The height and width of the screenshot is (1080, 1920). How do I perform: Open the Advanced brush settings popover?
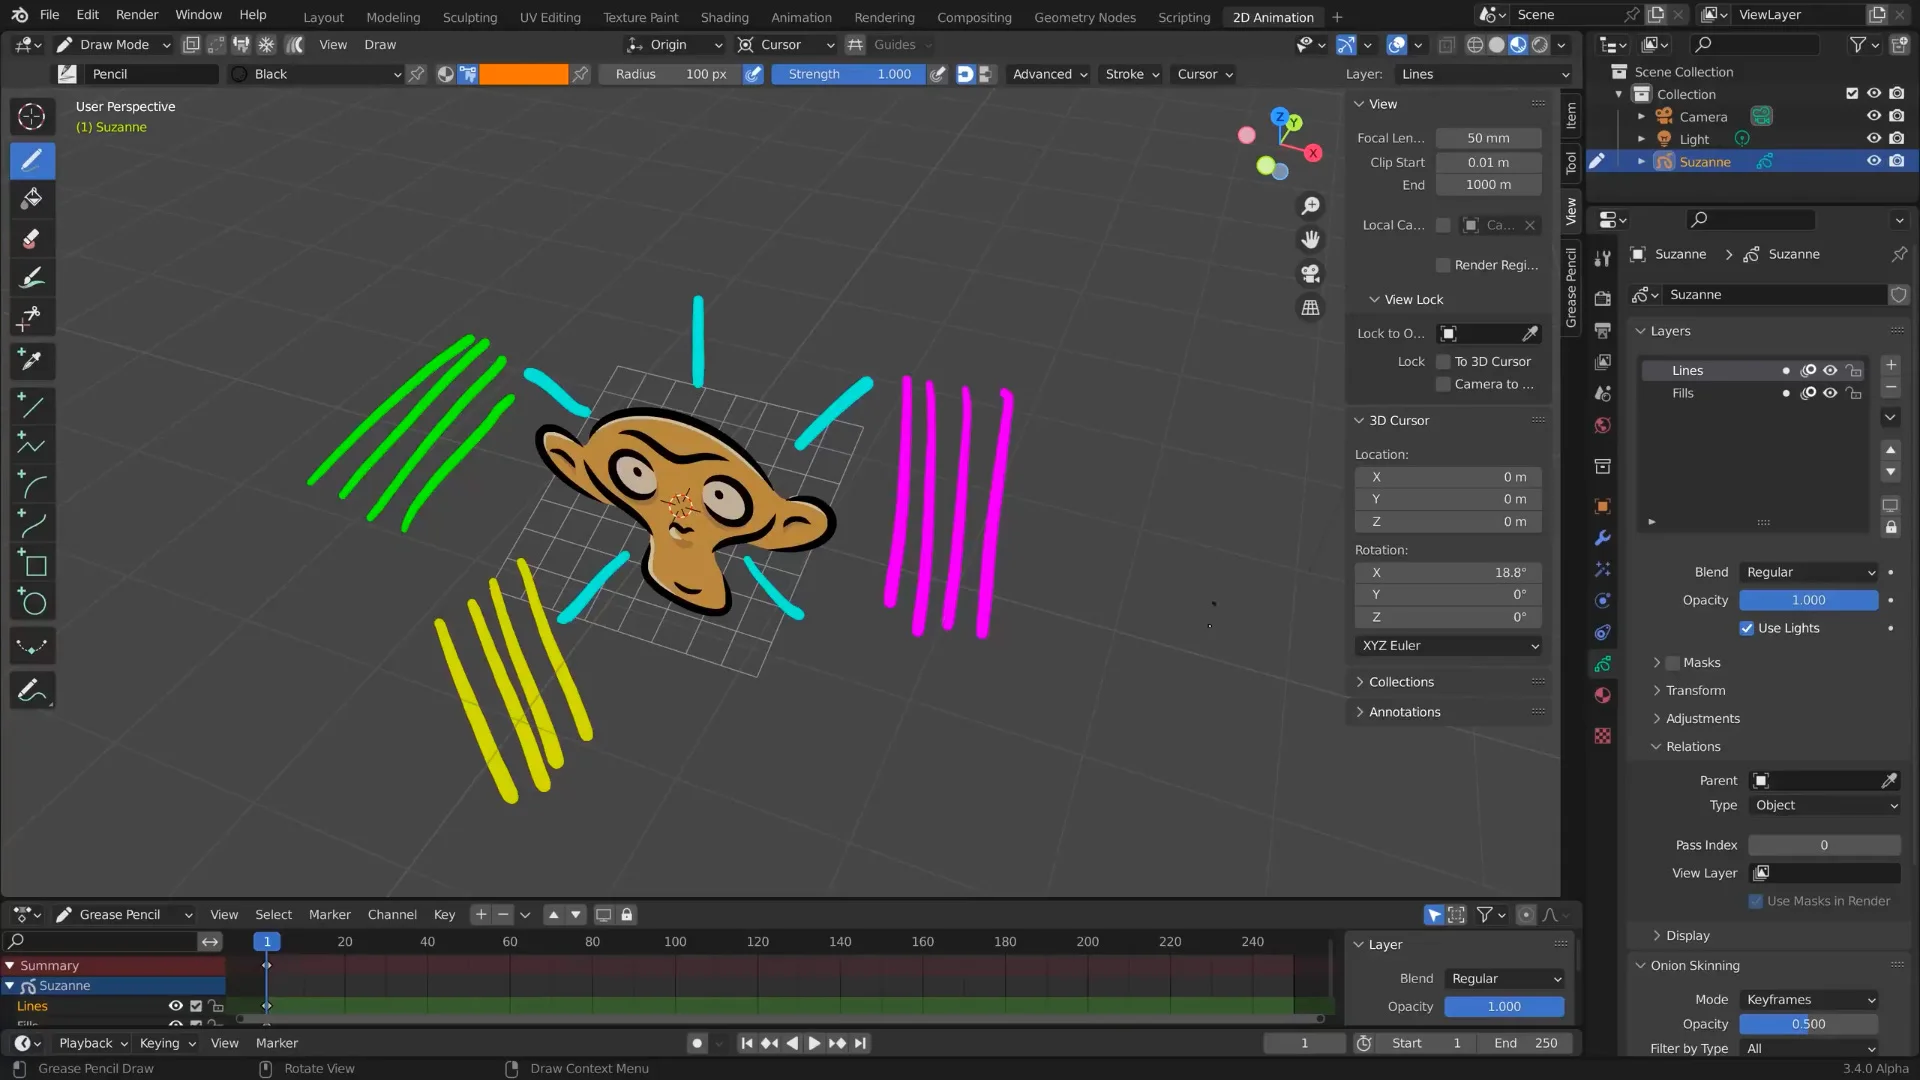click(1049, 74)
